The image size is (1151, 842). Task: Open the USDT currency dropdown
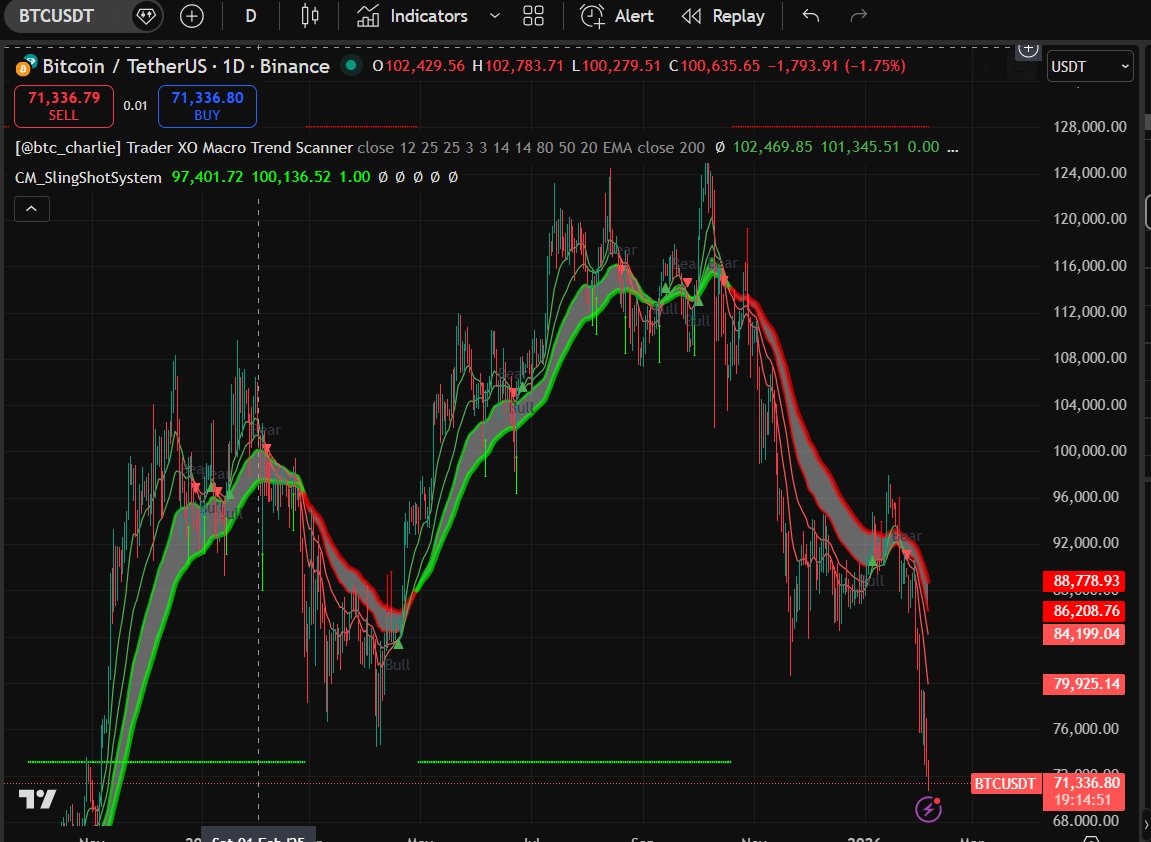1089,67
